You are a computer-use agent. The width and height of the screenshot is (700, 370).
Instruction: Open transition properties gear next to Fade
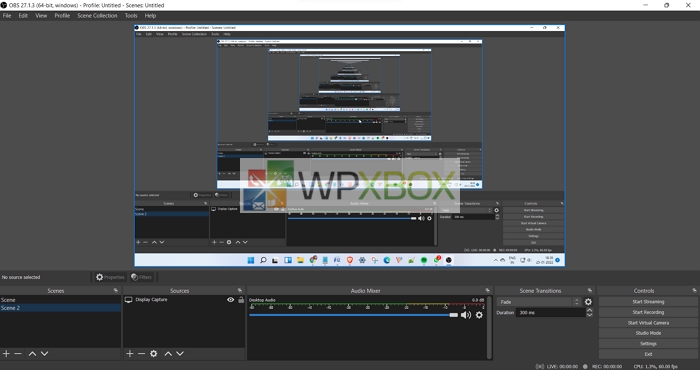pyautogui.click(x=588, y=302)
